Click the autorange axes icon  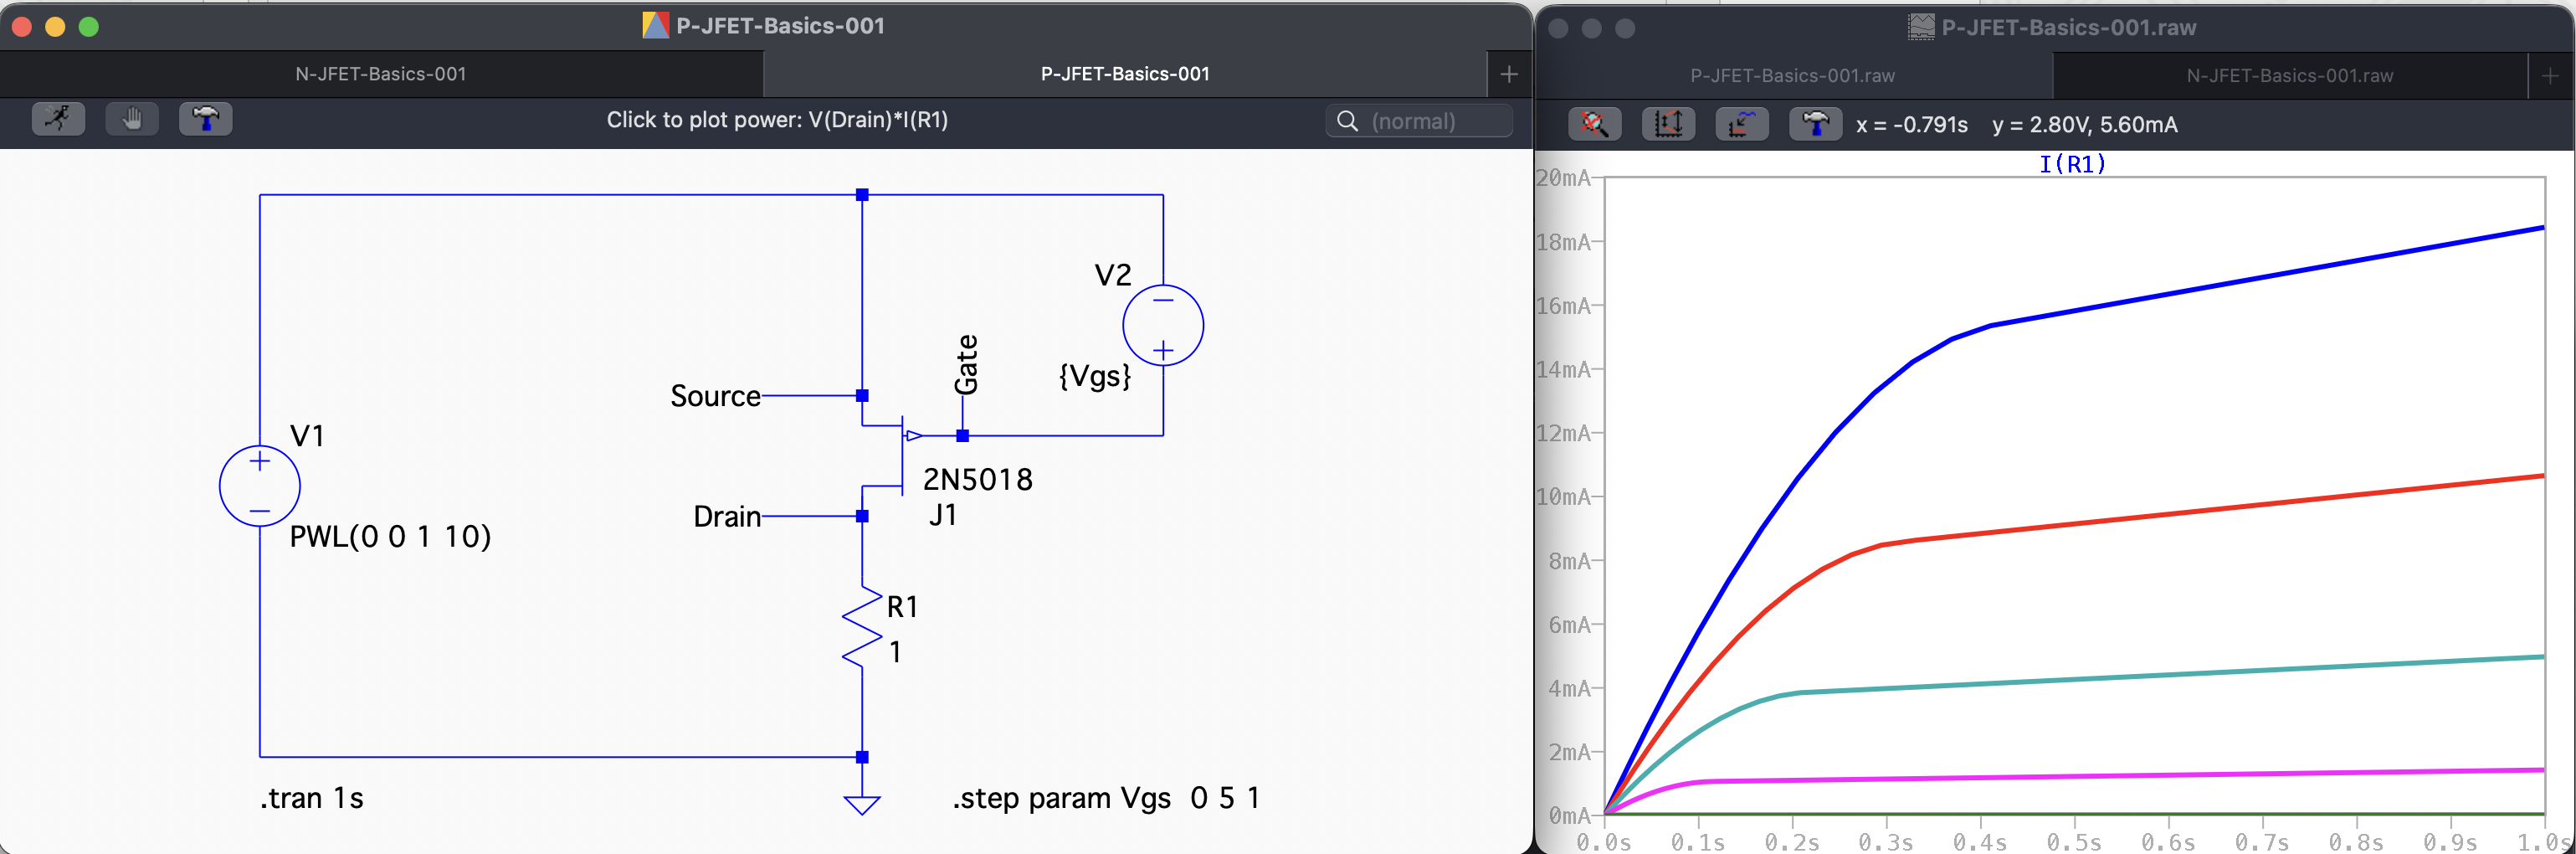click(1668, 124)
